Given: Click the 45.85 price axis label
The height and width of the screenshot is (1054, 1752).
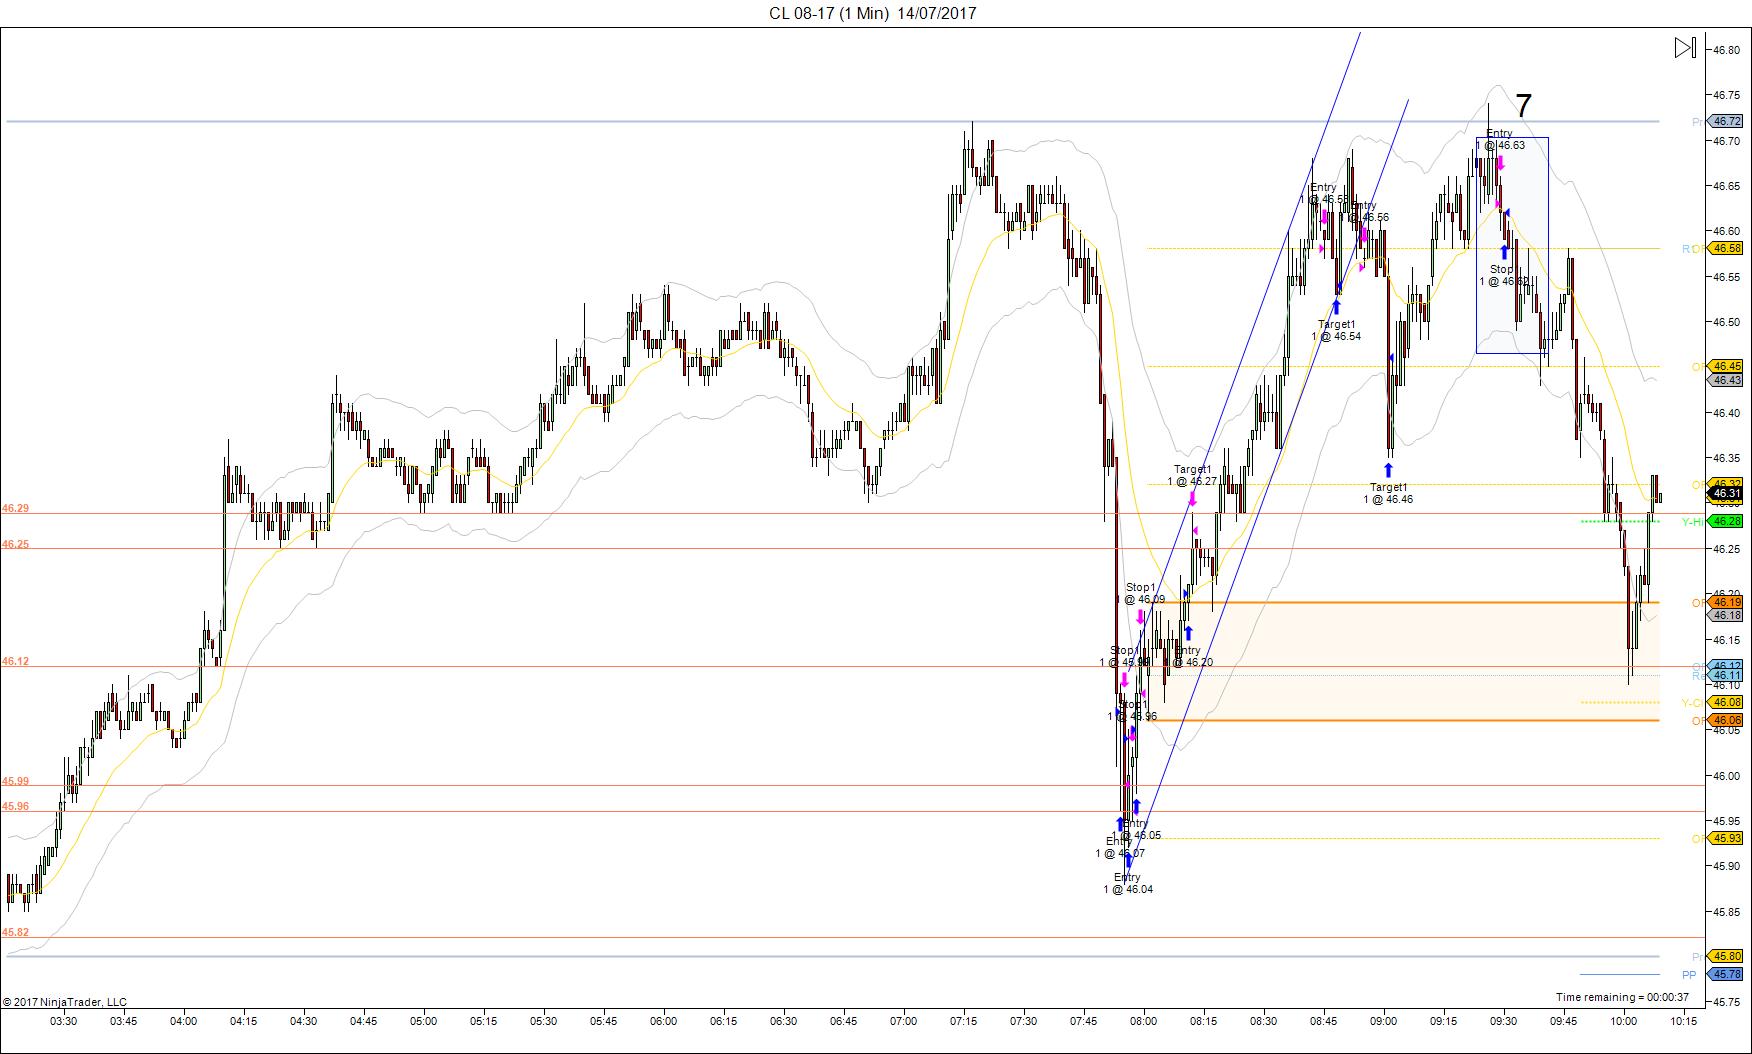Looking at the screenshot, I should (1726, 912).
